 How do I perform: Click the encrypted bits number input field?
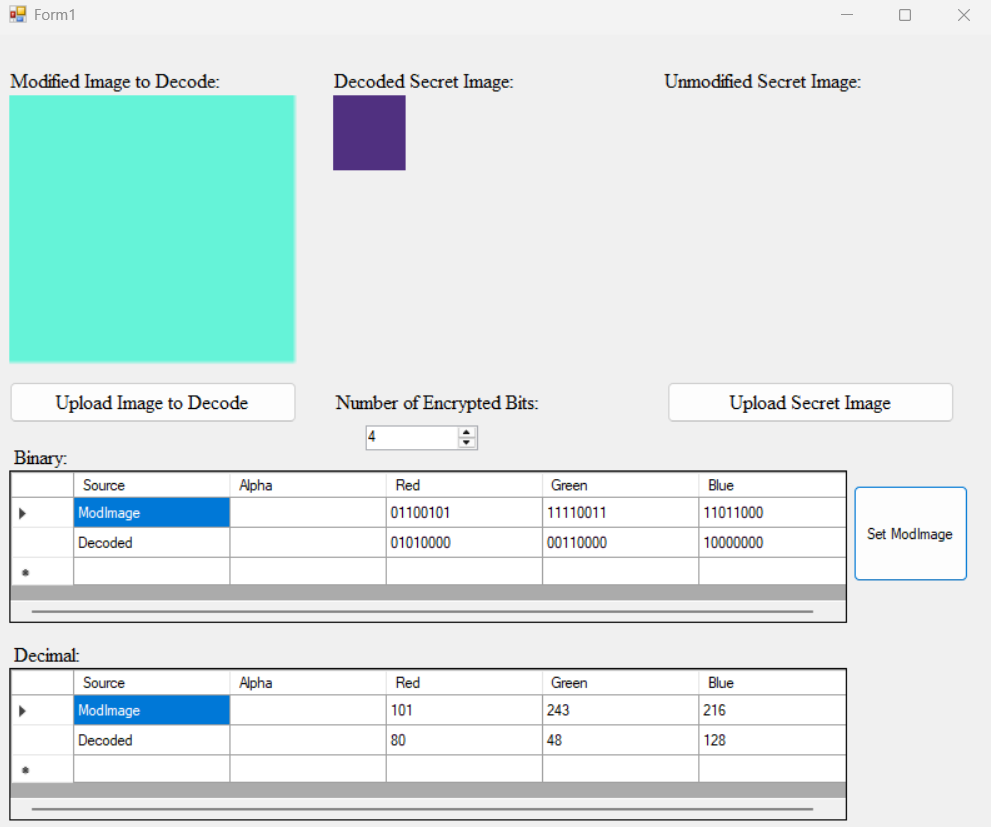411,438
